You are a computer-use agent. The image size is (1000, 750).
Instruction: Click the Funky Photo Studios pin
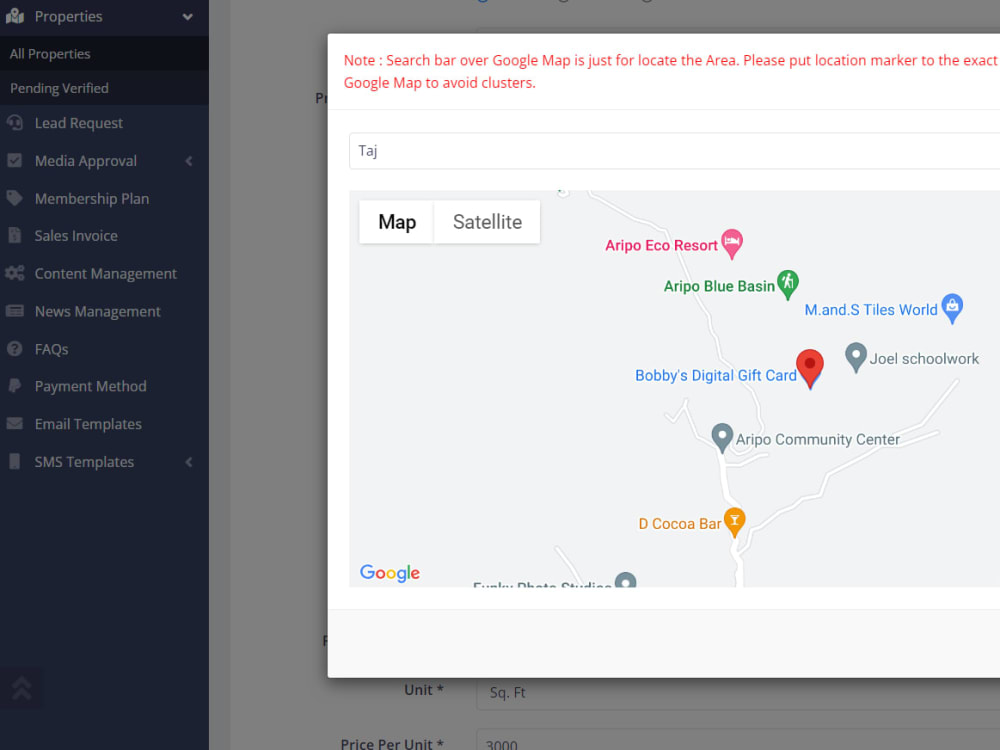coord(626,580)
